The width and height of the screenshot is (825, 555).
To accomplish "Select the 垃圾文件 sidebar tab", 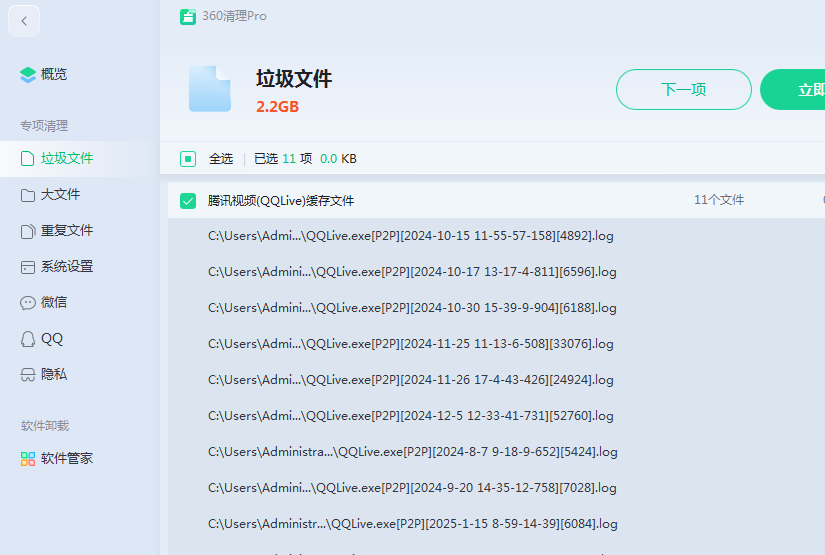I will pos(66,158).
